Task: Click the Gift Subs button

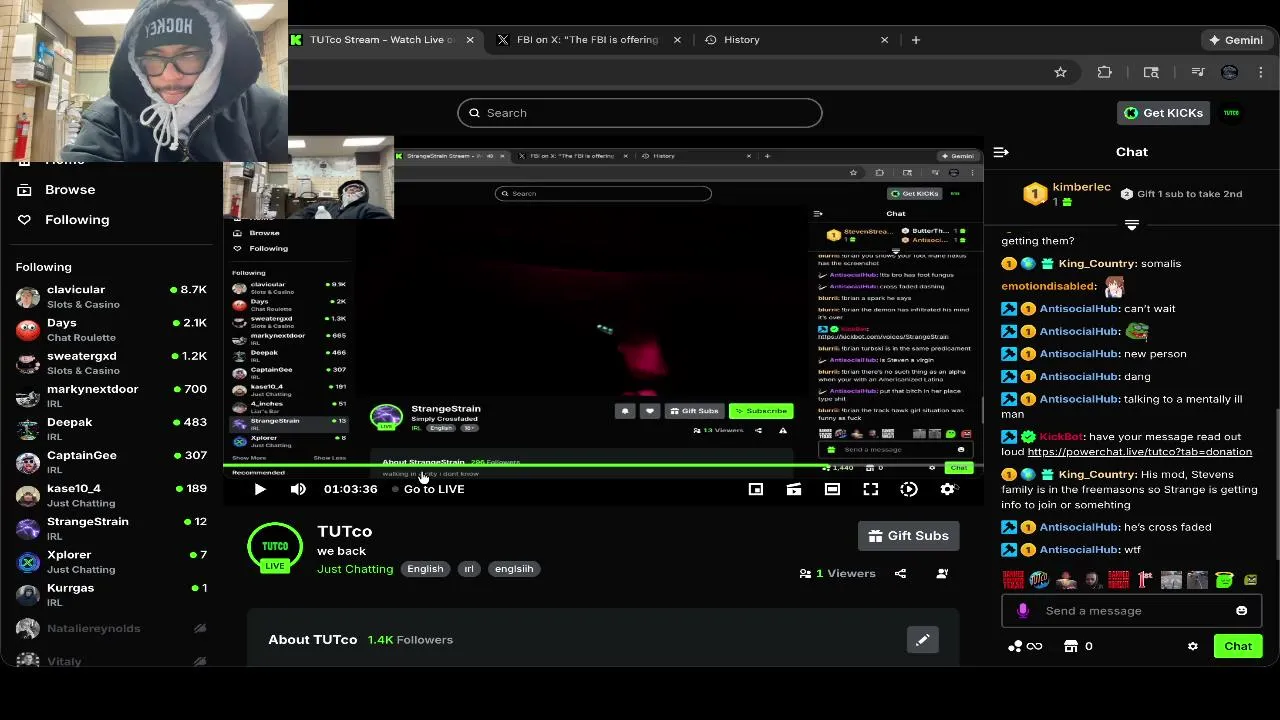Action: click(909, 536)
